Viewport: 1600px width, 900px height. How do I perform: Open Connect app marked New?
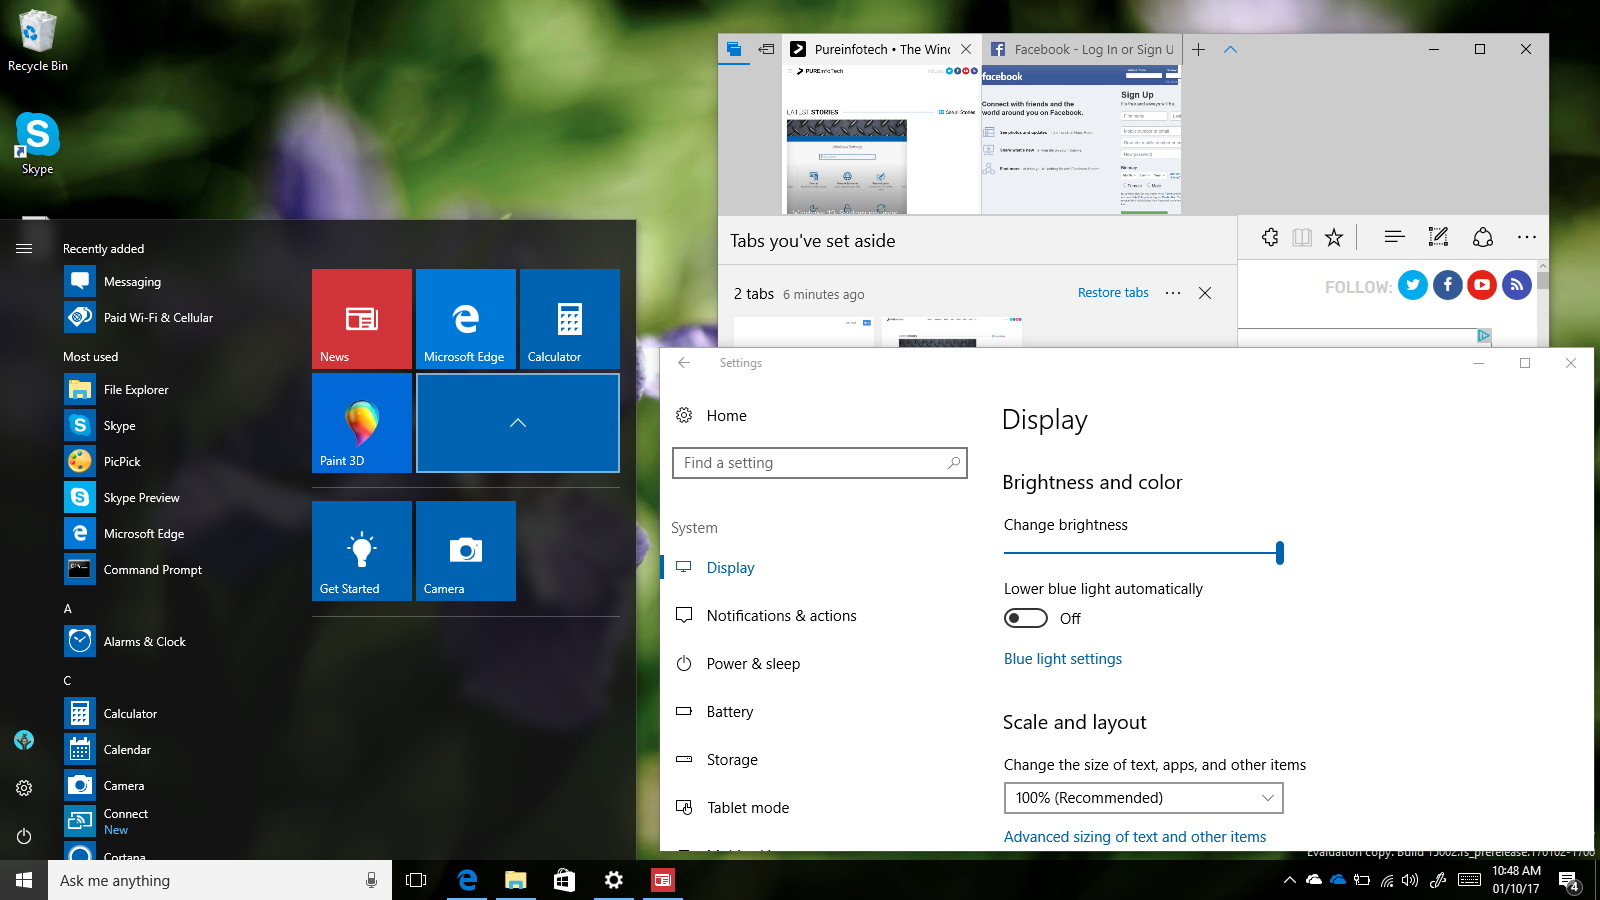pyautogui.click(x=182, y=822)
